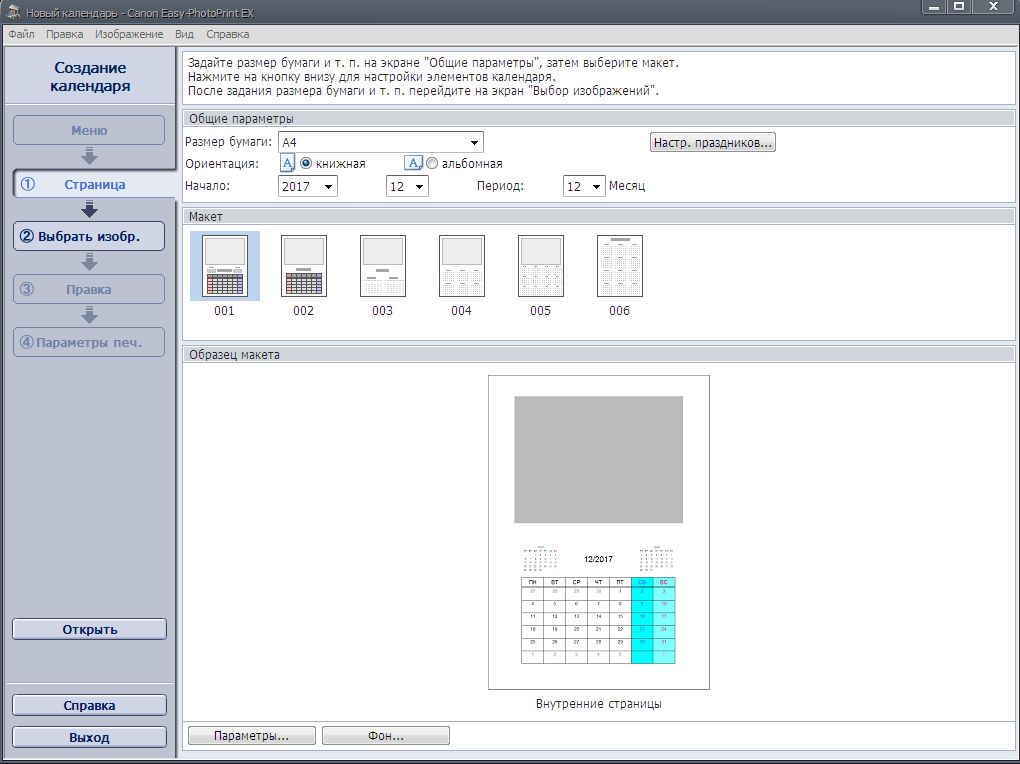Click the landscape orientation page icon
Viewport: 1020px width, 764px height.
pyautogui.click(x=413, y=163)
